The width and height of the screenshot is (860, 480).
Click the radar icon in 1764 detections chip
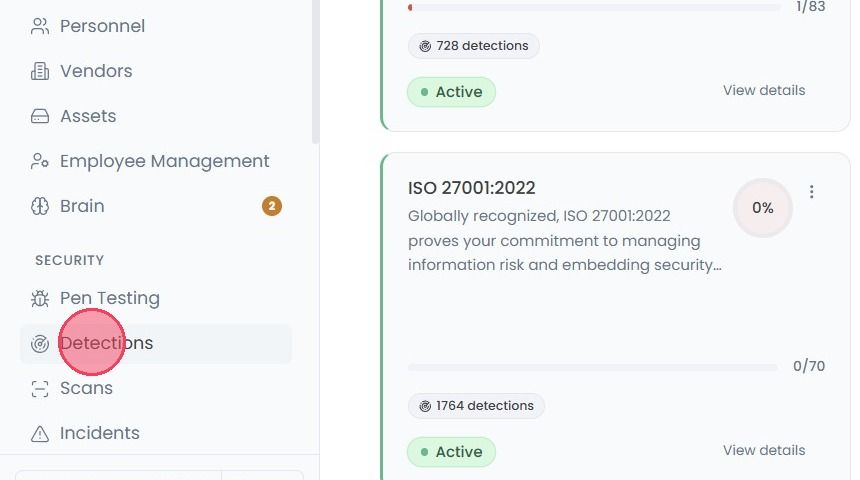[425, 406]
